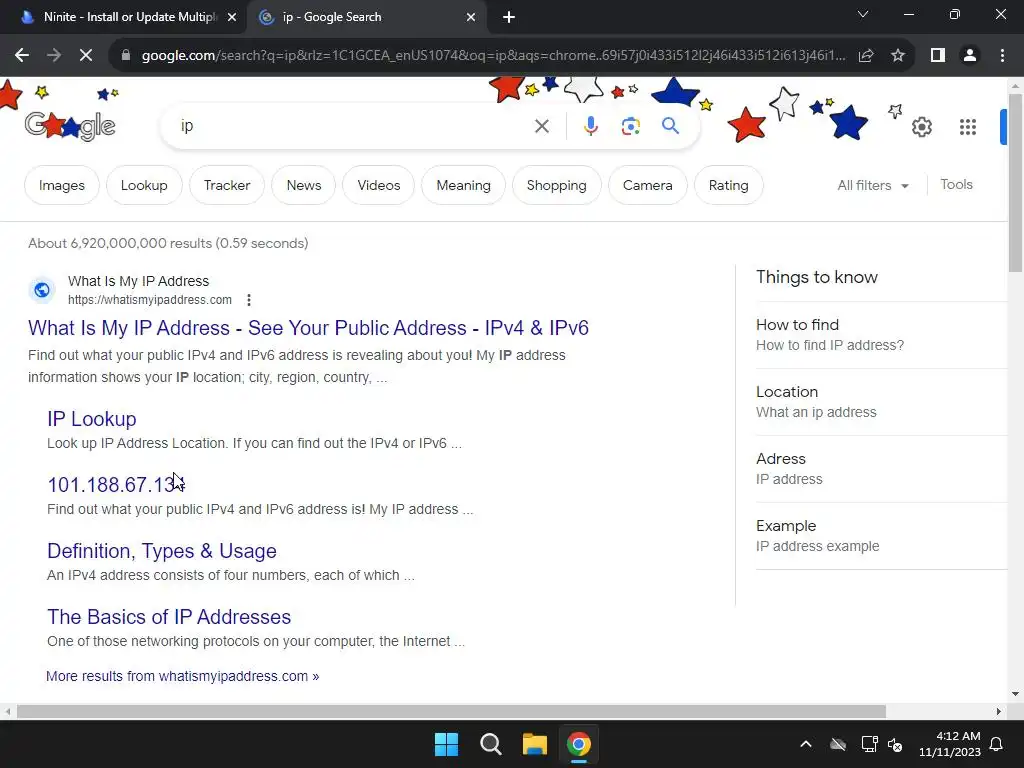Click the Google doodle logo

pos(70,125)
